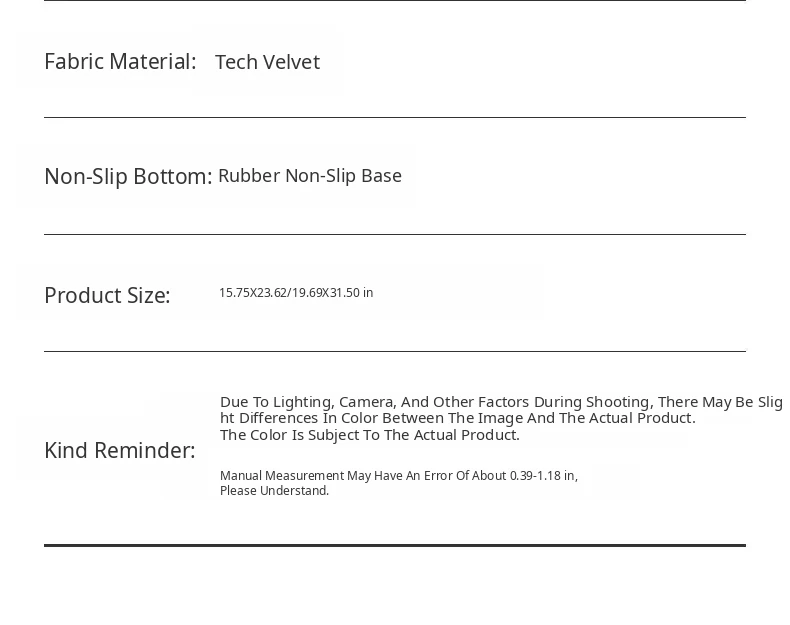Screen dimensions: 790x625
Task: Click the line starting "Due To Lighting, Camera"
Action: [x=501, y=402]
